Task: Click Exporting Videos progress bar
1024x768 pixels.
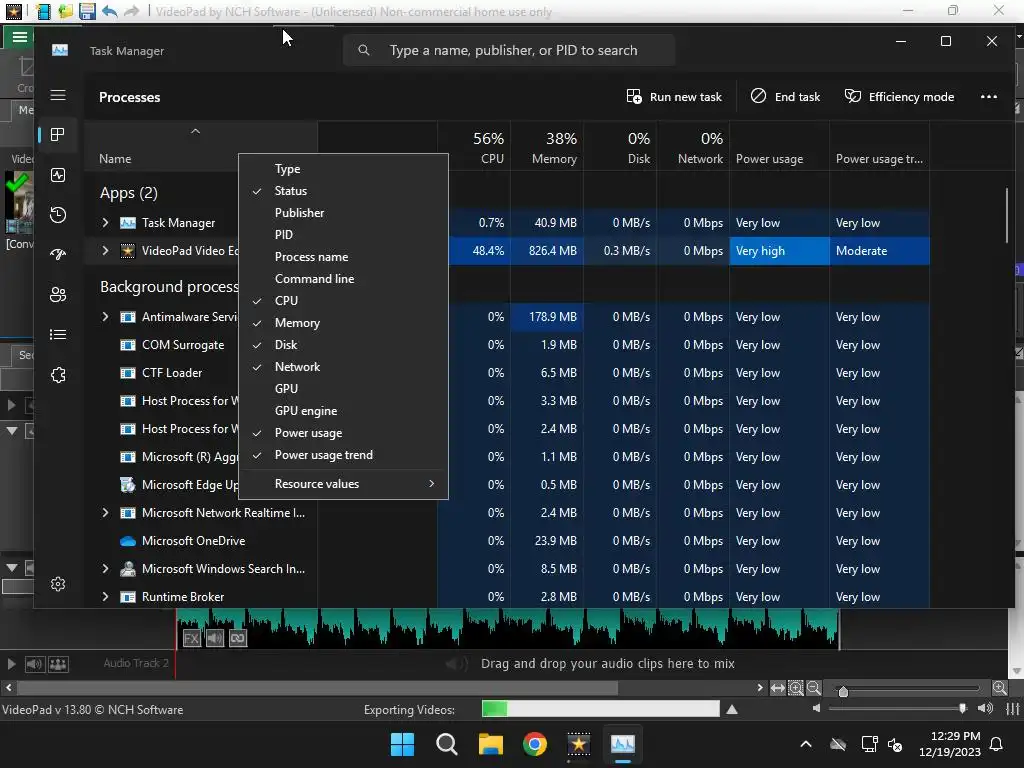Action: [600, 709]
